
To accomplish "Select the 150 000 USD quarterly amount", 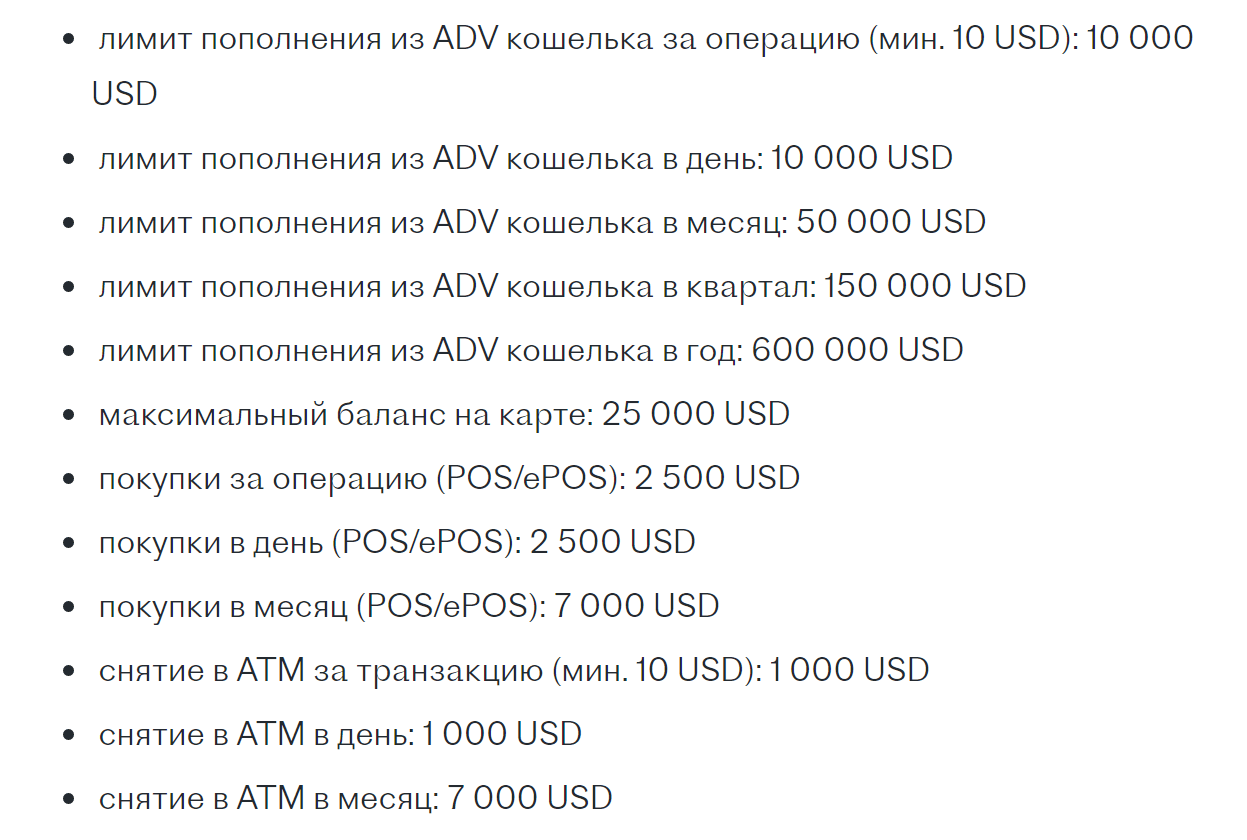I will tap(924, 286).
